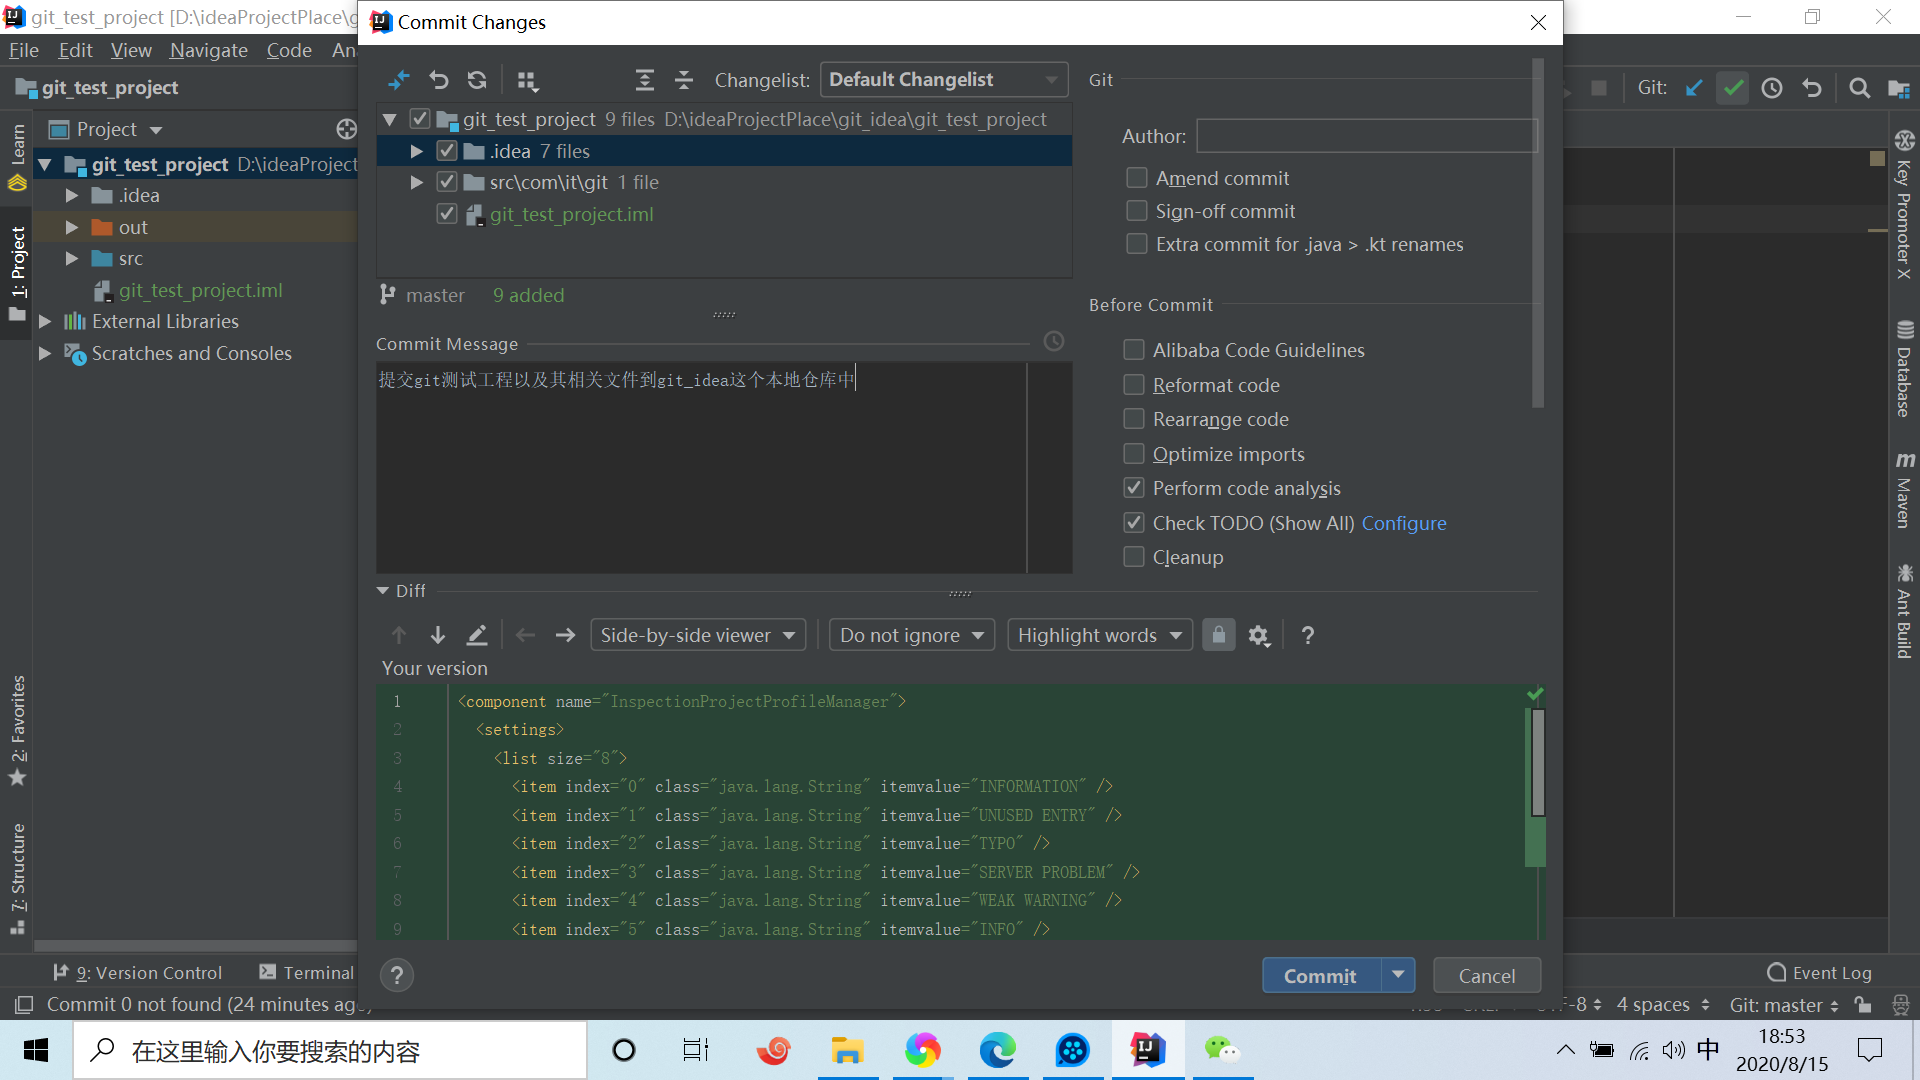The width and height of the screenshot is (1920, 1080).
Task: Open the Navigate menu
Action: point(208,50)
